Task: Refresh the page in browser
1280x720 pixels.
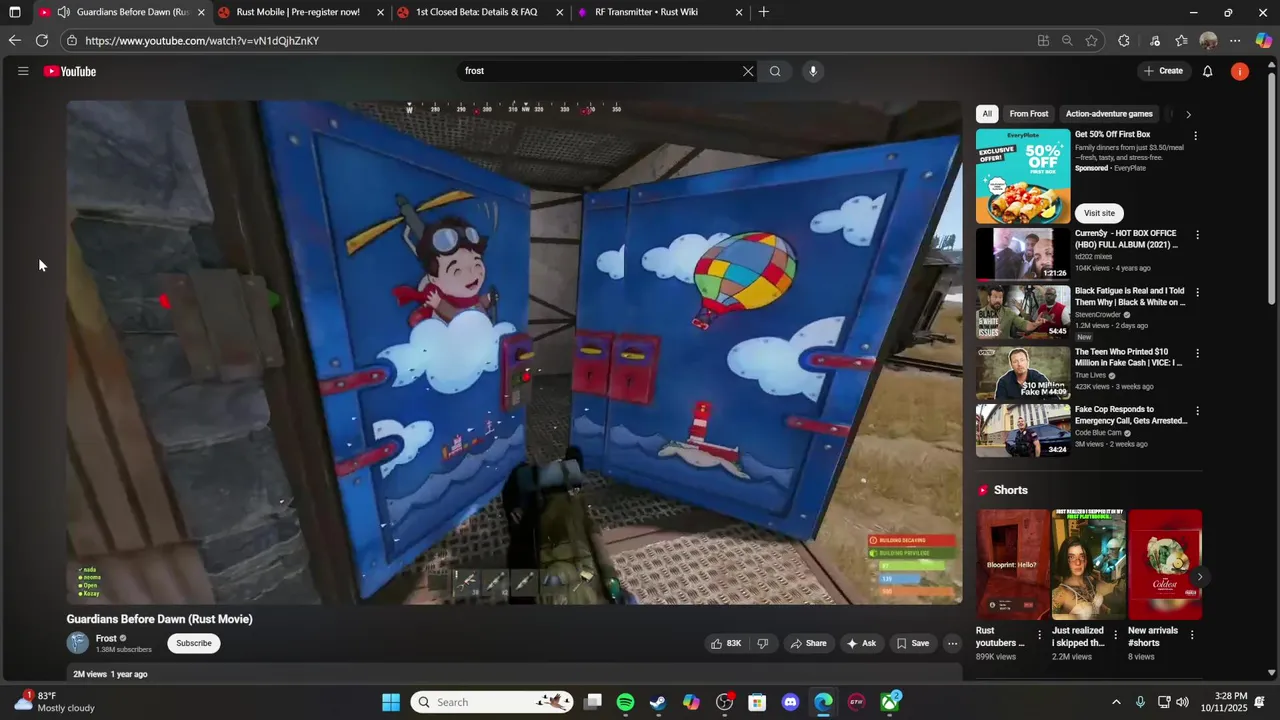Action: pyautogui.click(x=42, y=40)
